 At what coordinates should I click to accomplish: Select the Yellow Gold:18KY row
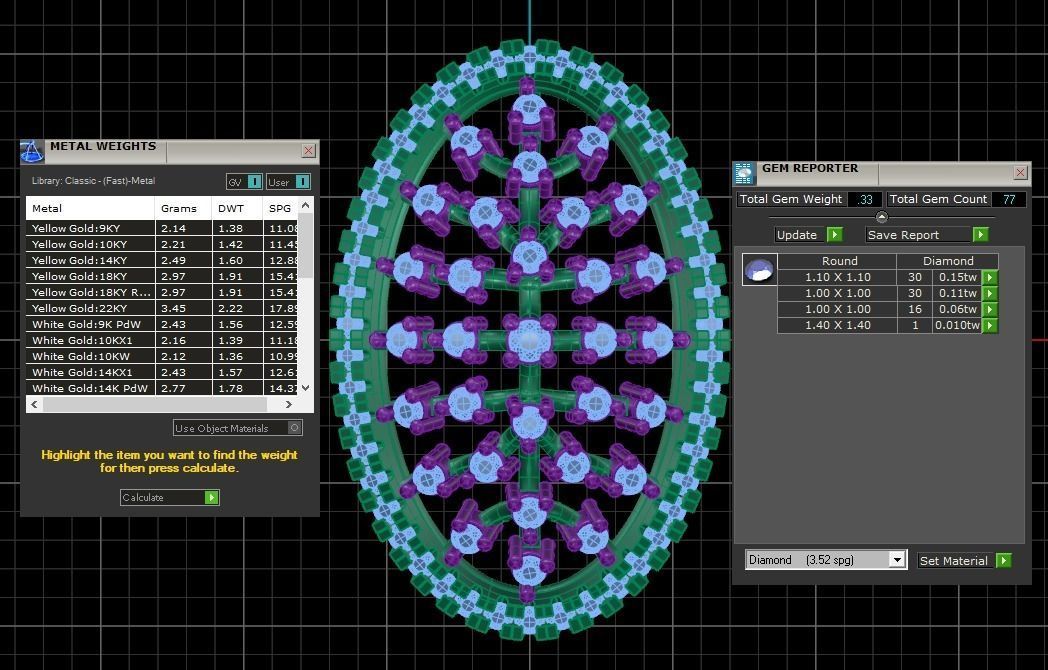[x=162, y=276]
